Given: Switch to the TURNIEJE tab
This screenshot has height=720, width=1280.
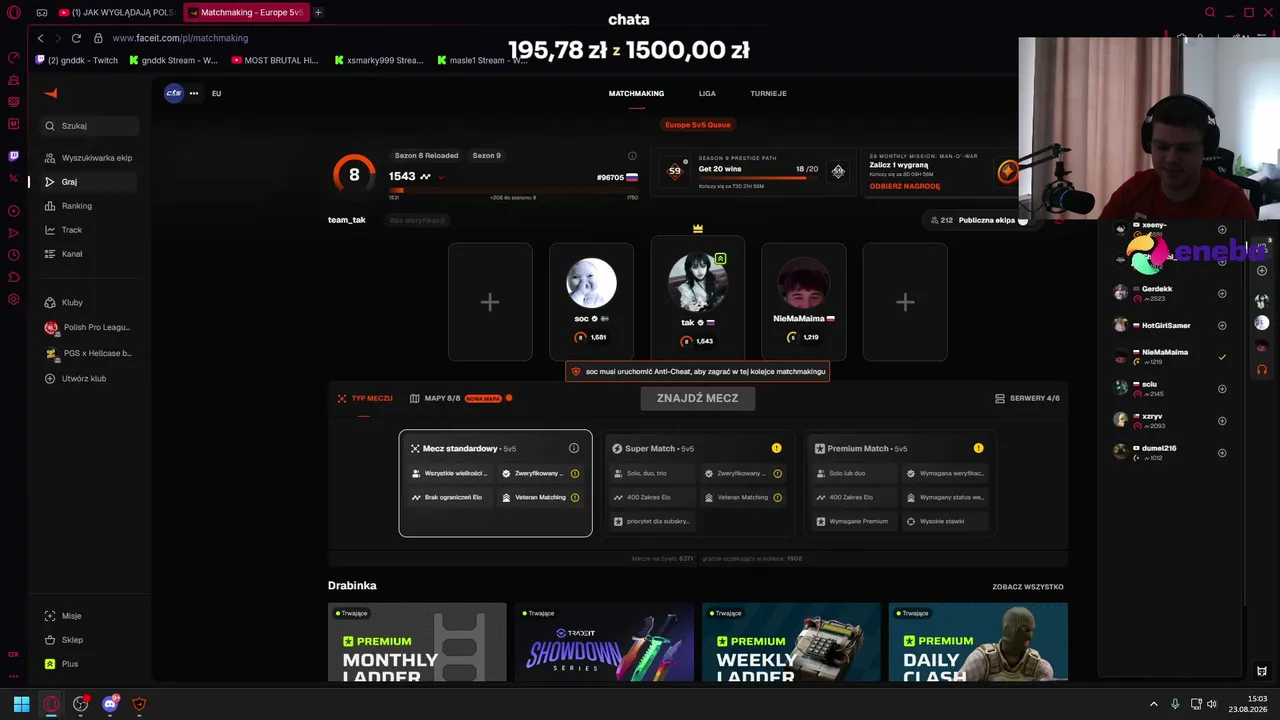Looking at the screenshot, I should pyautogui.click(x=768, y=93).
